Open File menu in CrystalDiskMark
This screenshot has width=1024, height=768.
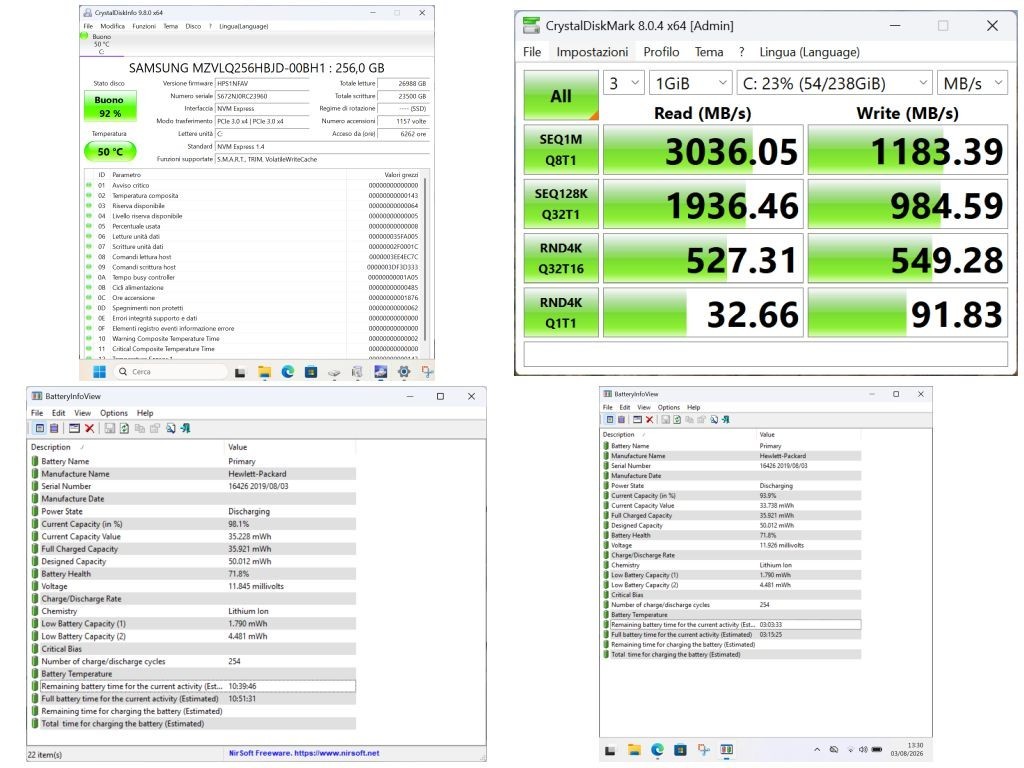[x=532, y=52]
